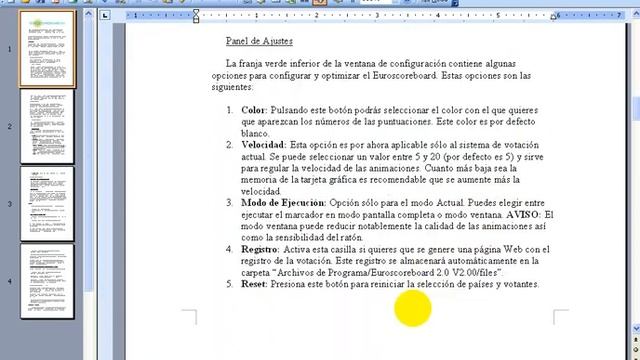Viewport: 640px width, 360px height.
Task: Click the thumbnail pane scroll-up arrow
Action: [x=89, y=13]
